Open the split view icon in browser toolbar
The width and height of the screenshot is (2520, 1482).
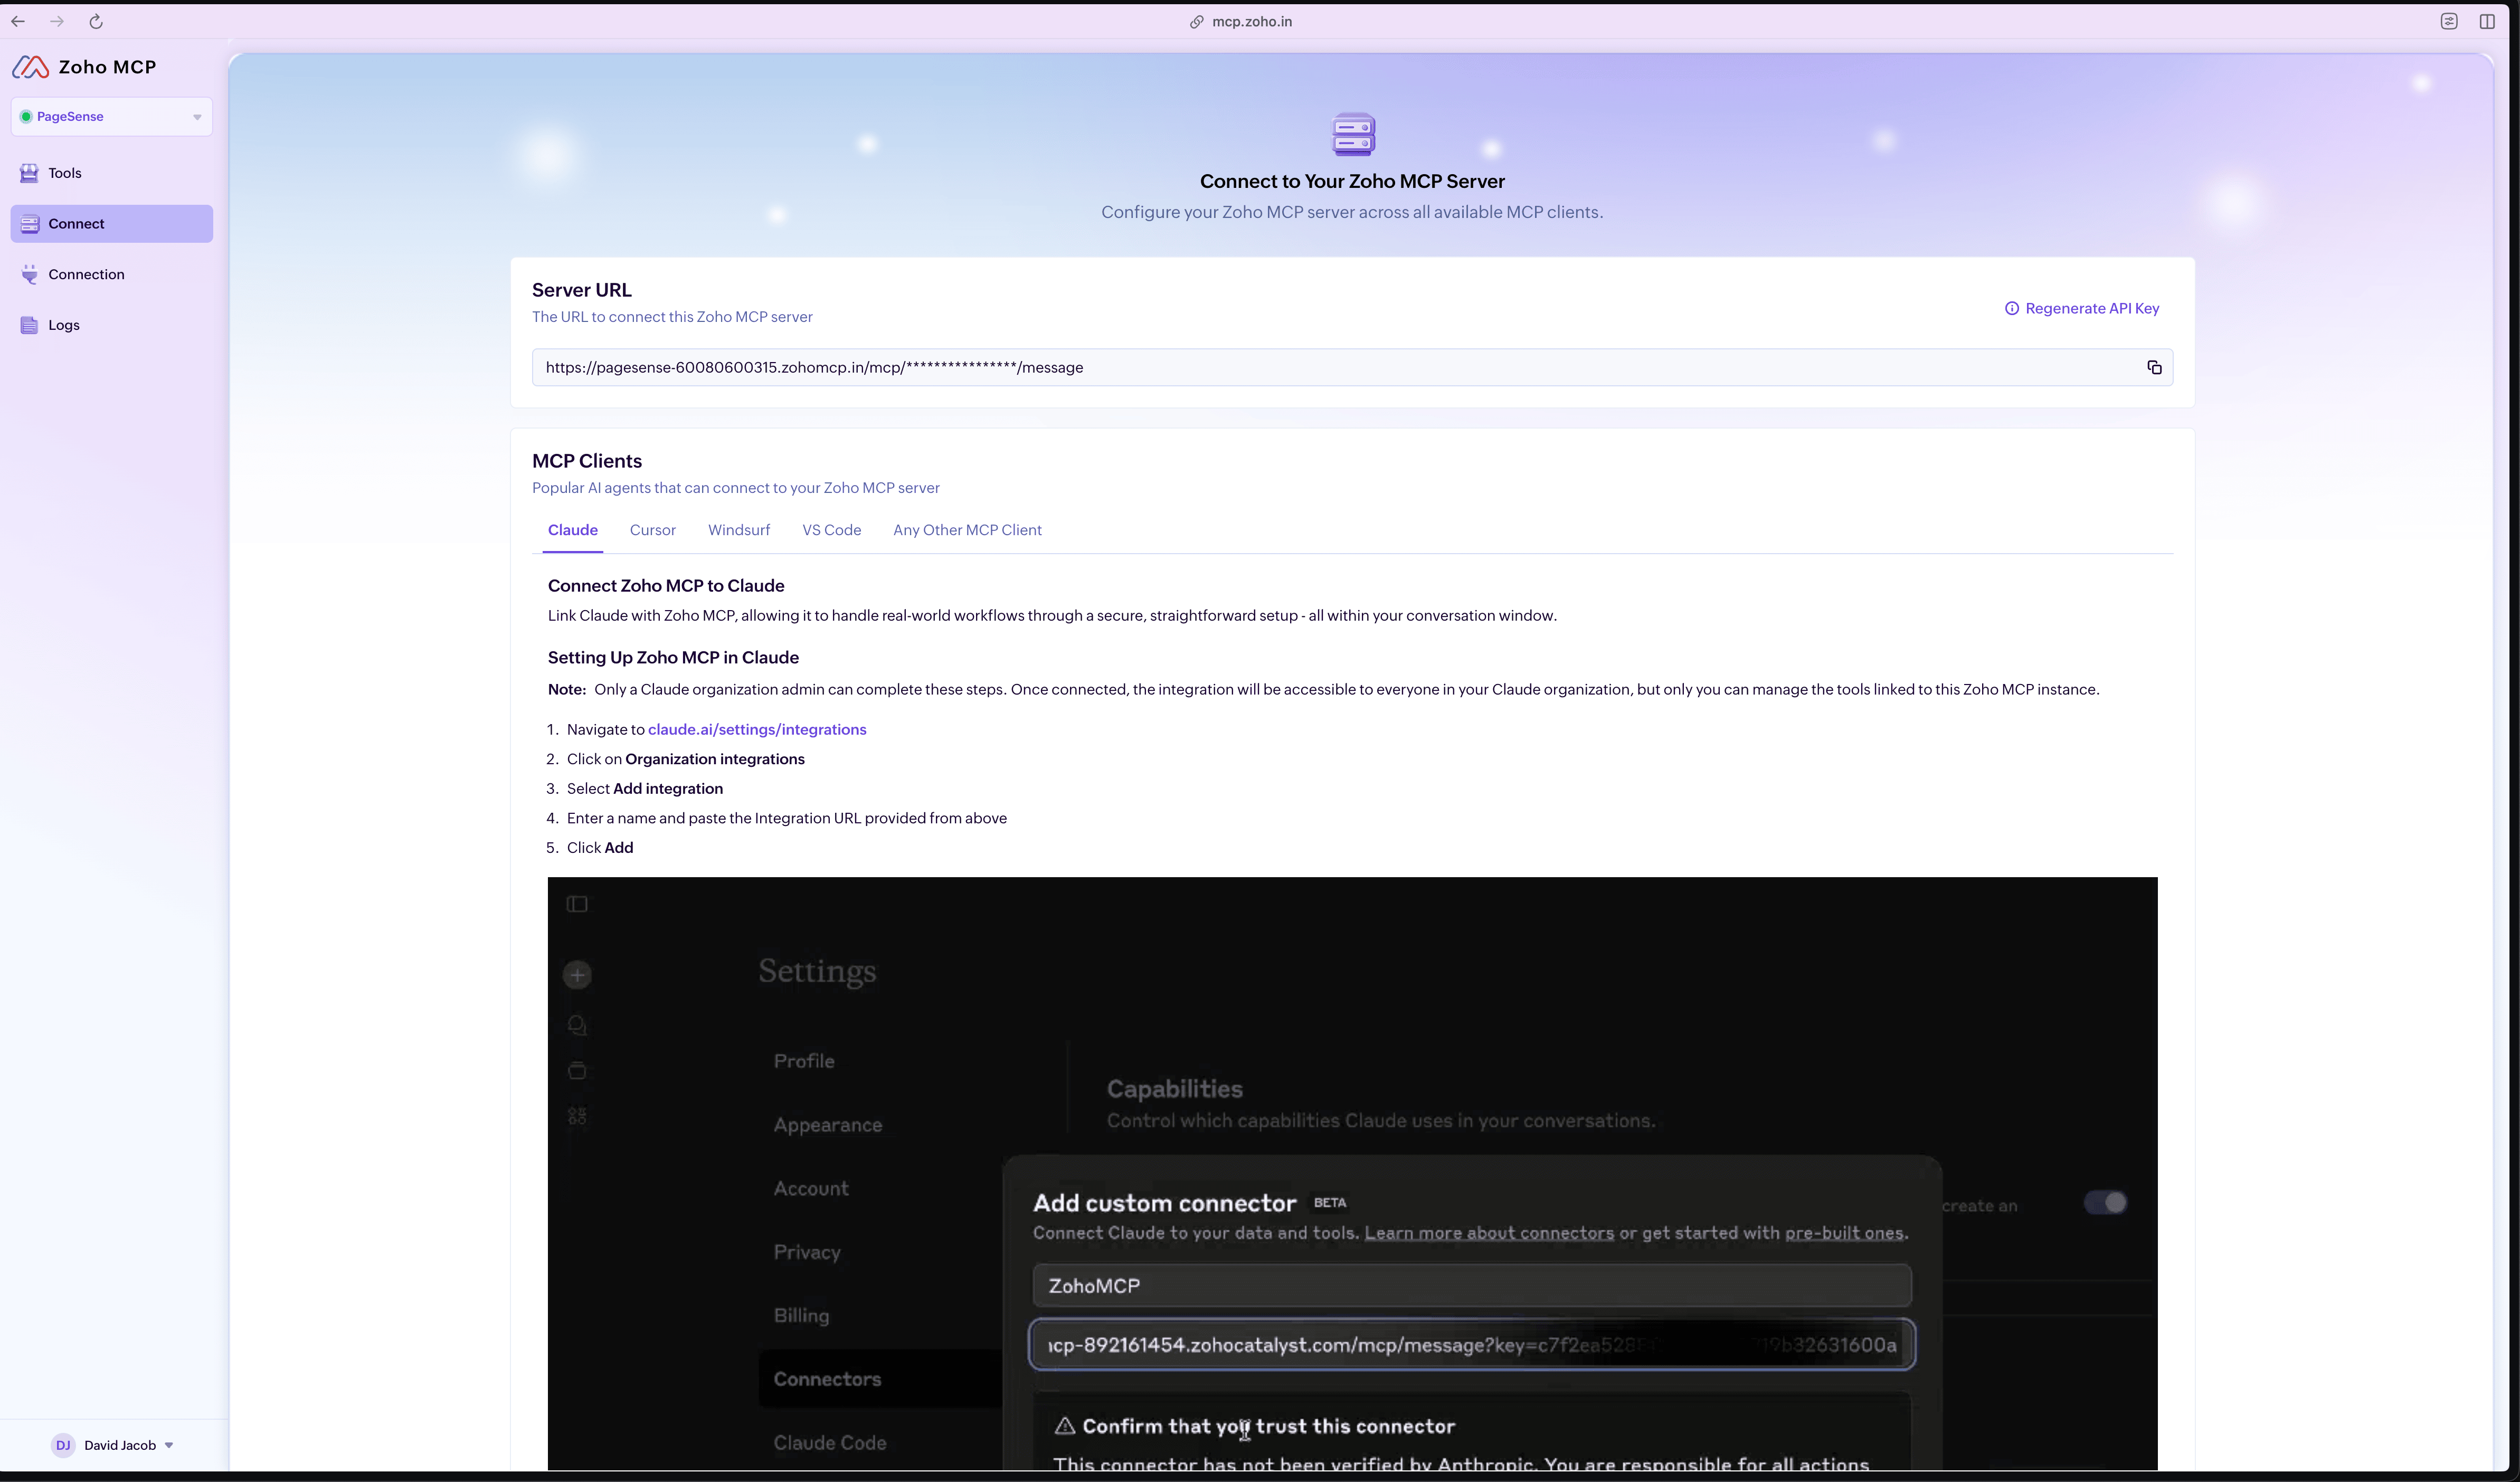click(2487, 21)
